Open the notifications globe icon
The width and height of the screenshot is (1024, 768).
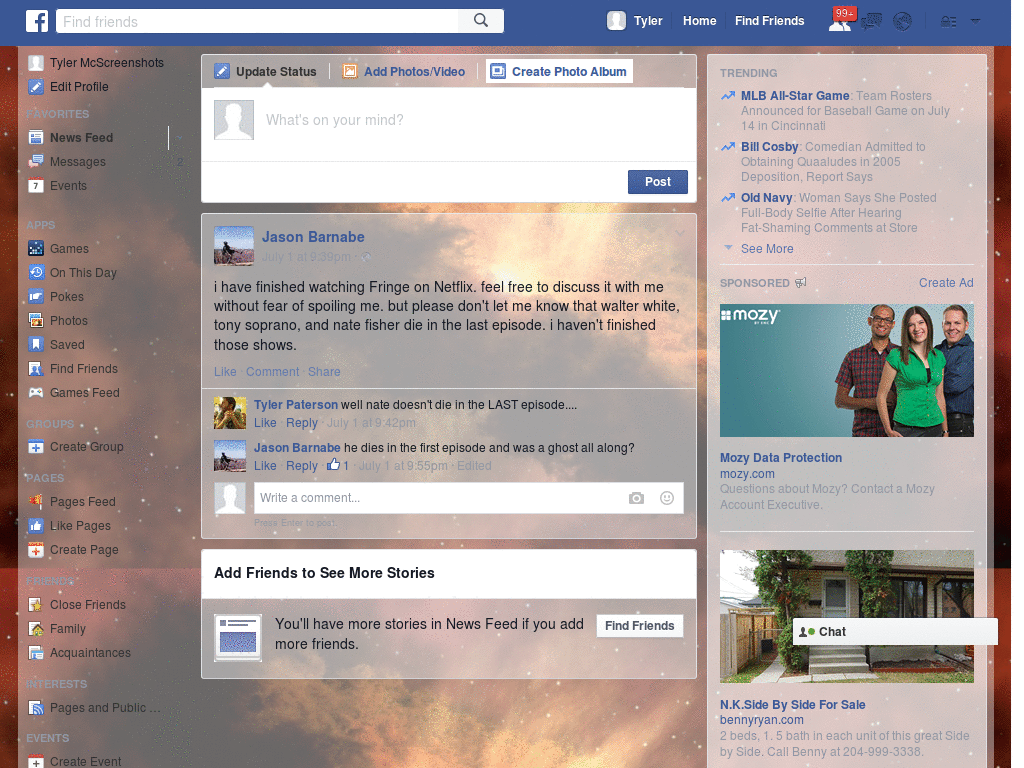903,22
